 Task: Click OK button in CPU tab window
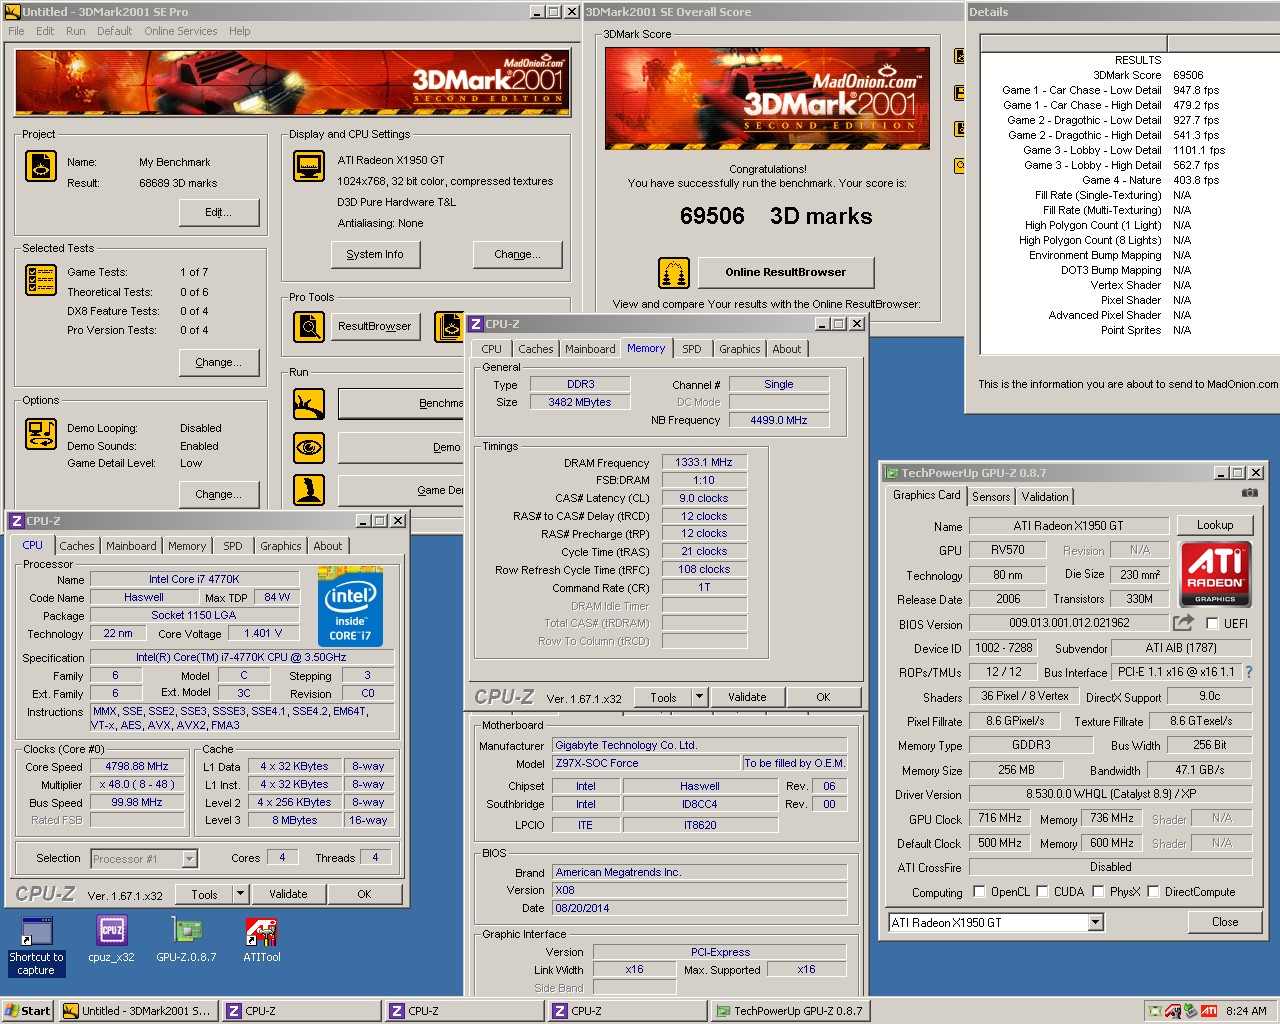tap(364, 894)
